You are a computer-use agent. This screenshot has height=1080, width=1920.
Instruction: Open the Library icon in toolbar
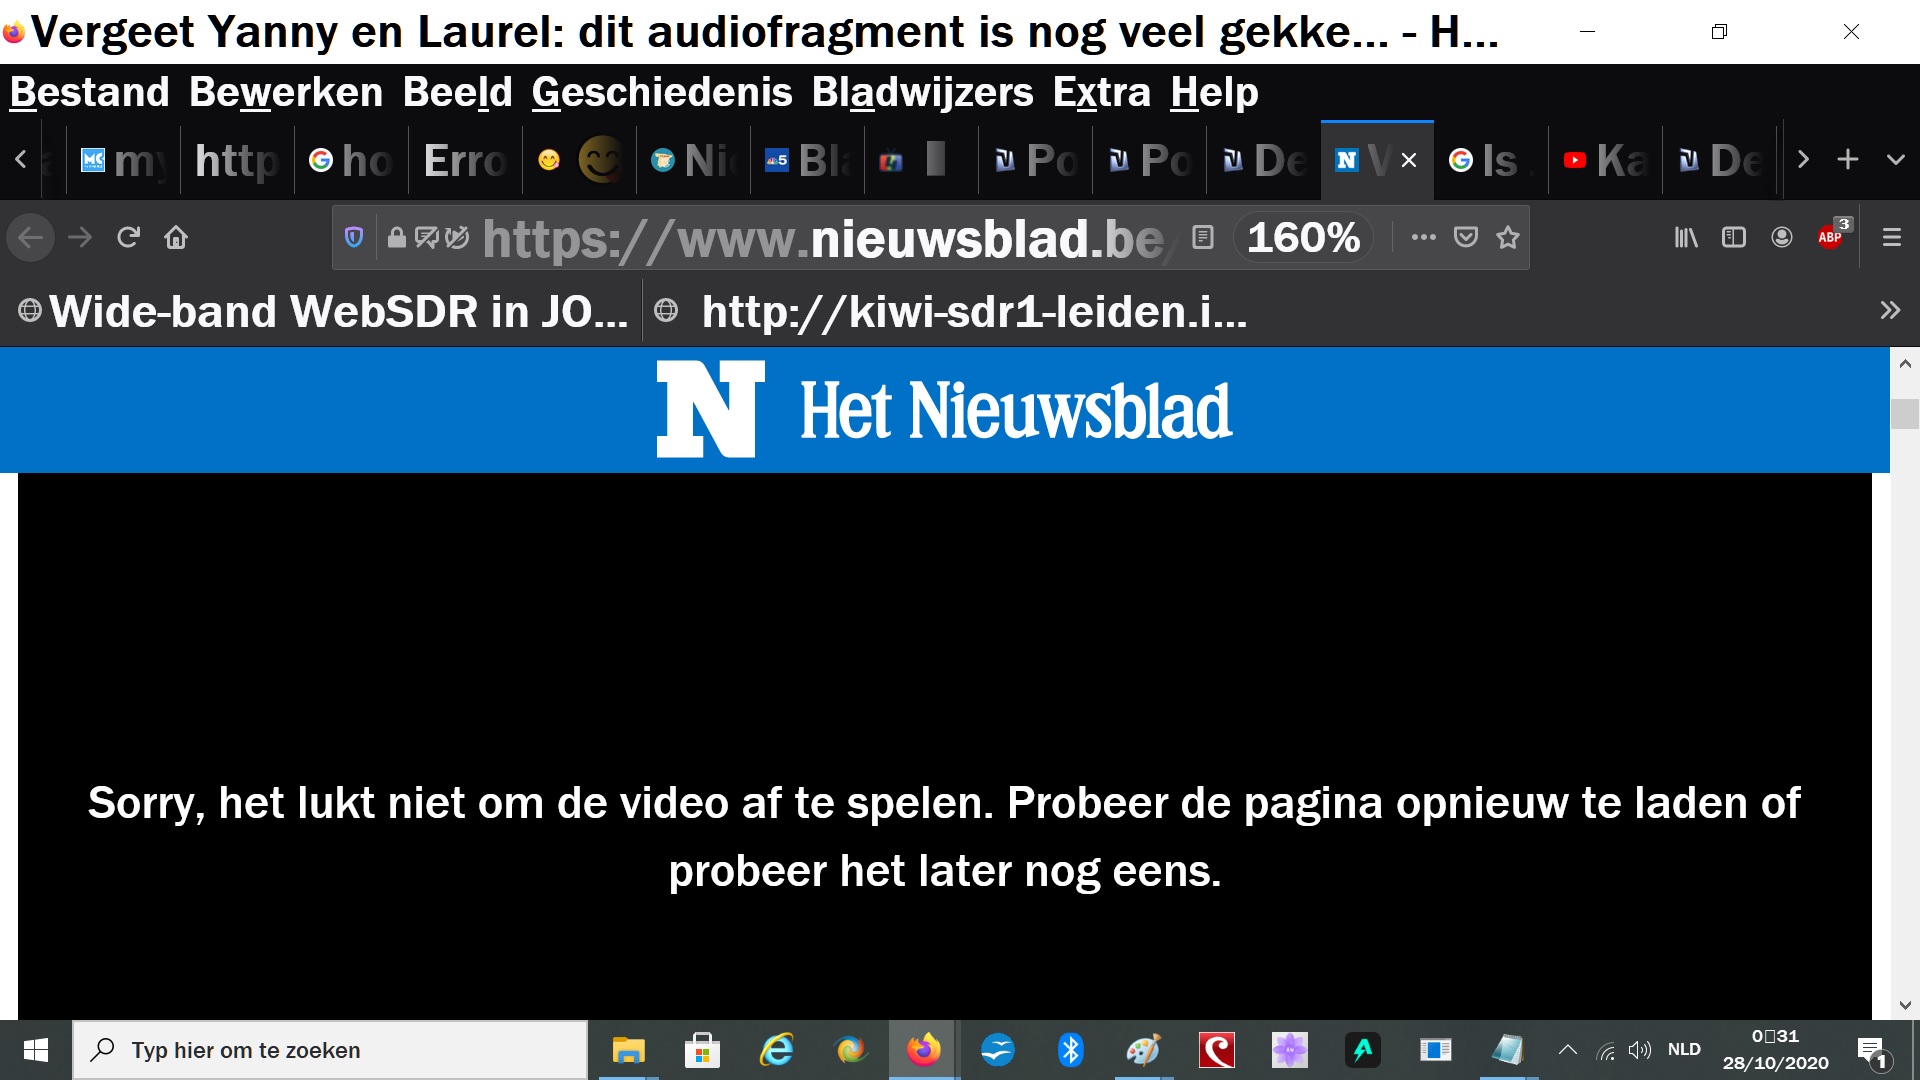point(1686,238)
